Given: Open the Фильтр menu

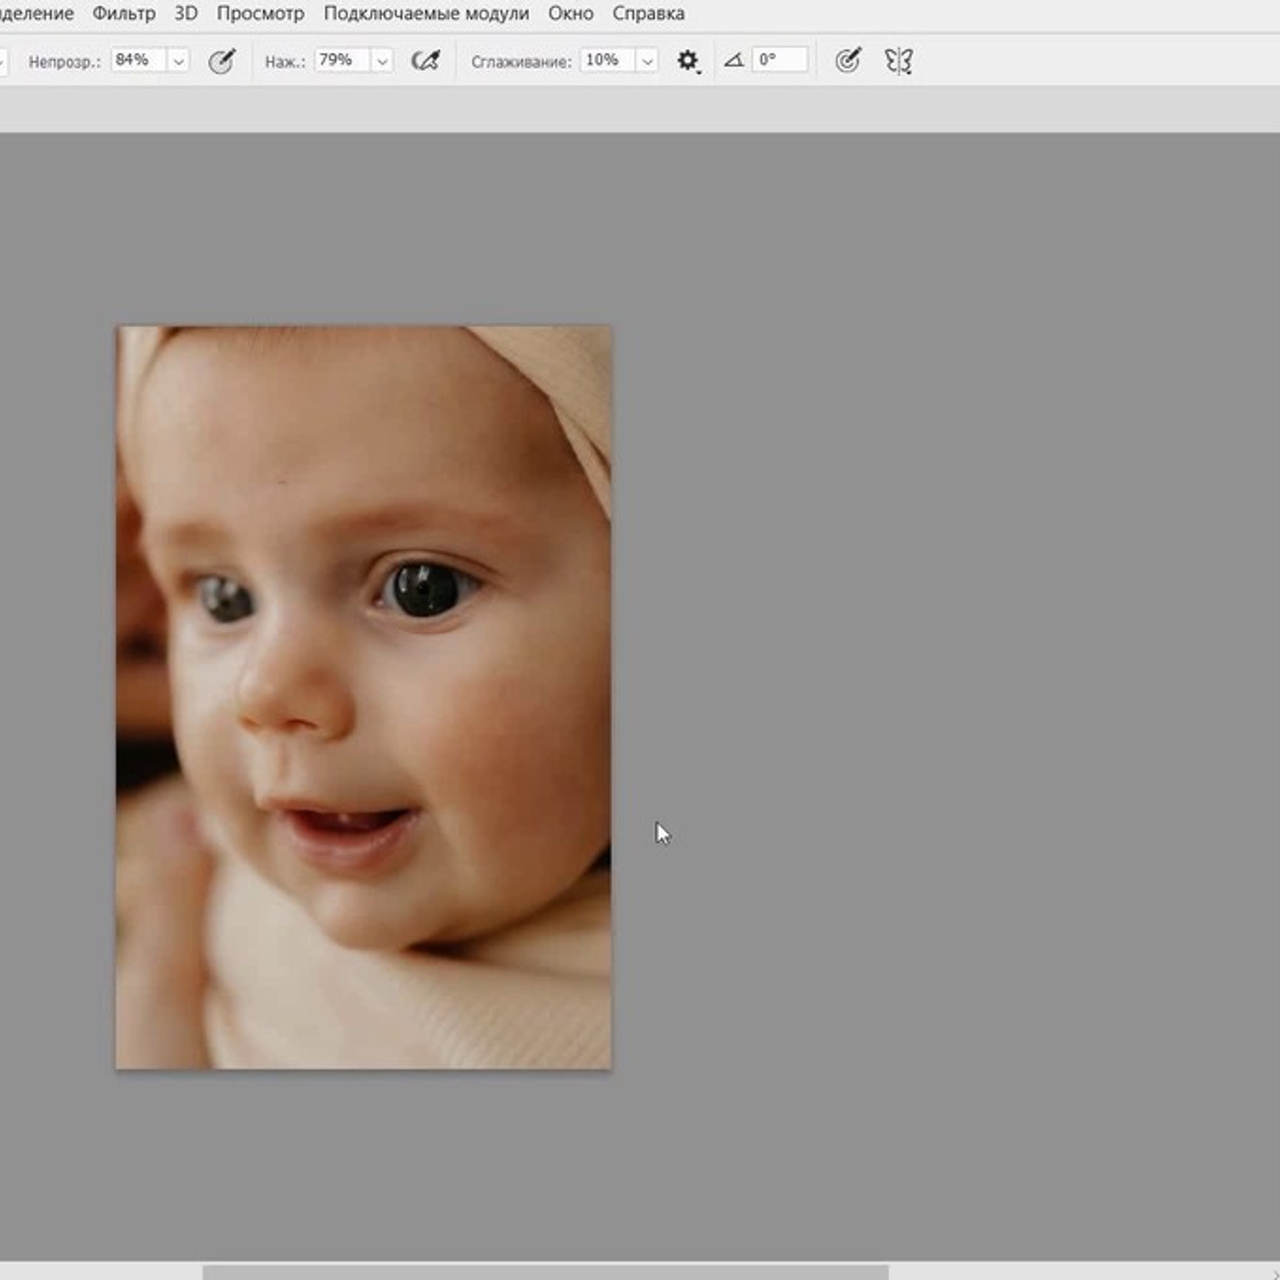Looking at the screenshot, I should (124, 14).
